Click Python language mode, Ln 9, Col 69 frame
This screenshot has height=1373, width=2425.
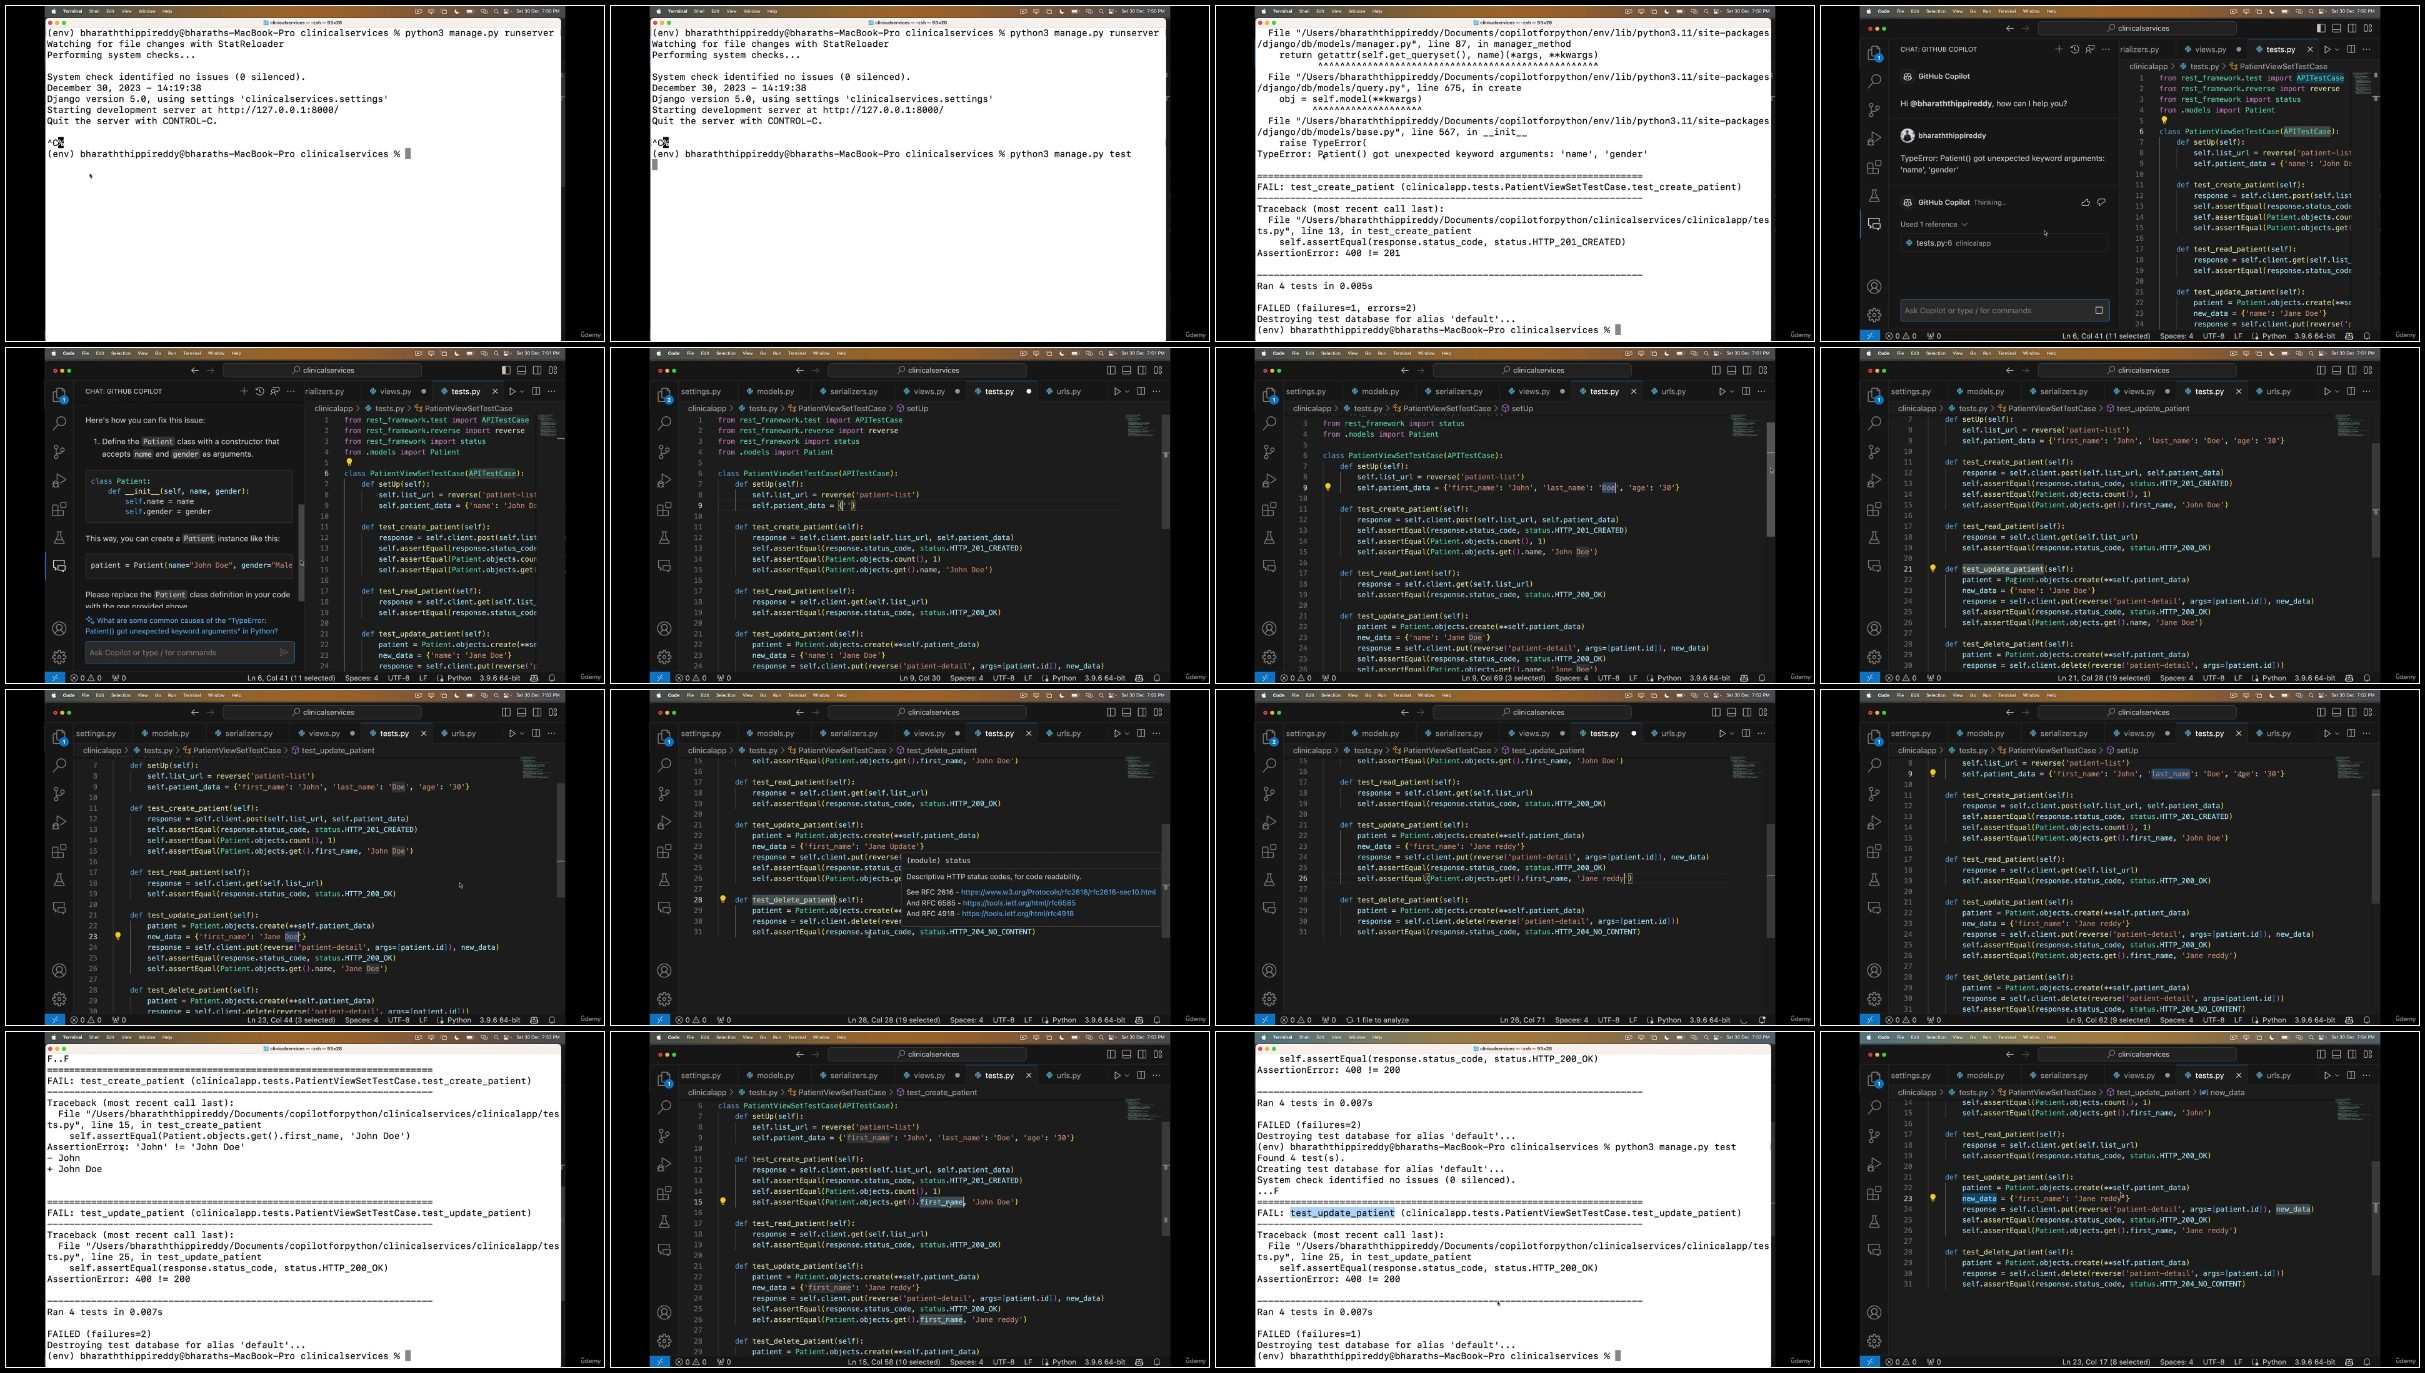(x=1669, y=678)
